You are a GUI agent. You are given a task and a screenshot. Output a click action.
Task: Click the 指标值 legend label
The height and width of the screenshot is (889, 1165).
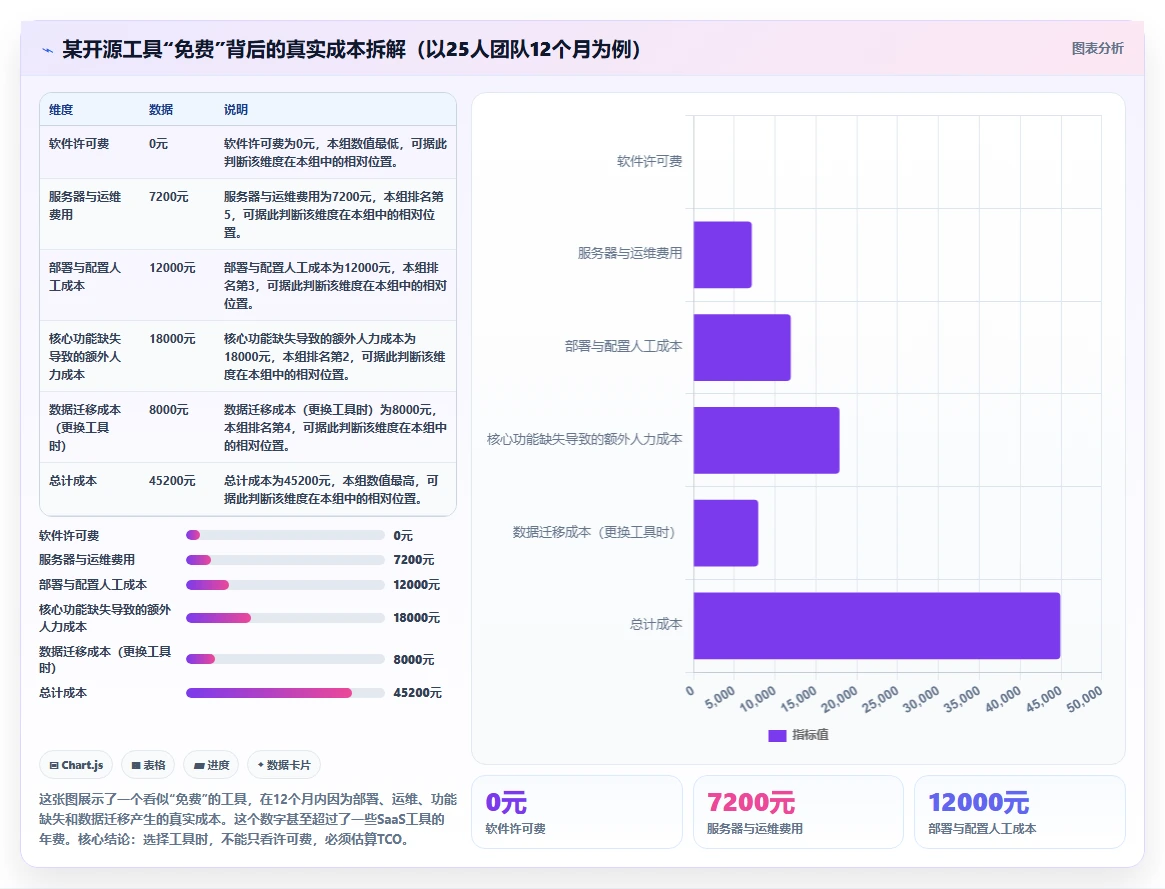[x=810, y=735]
